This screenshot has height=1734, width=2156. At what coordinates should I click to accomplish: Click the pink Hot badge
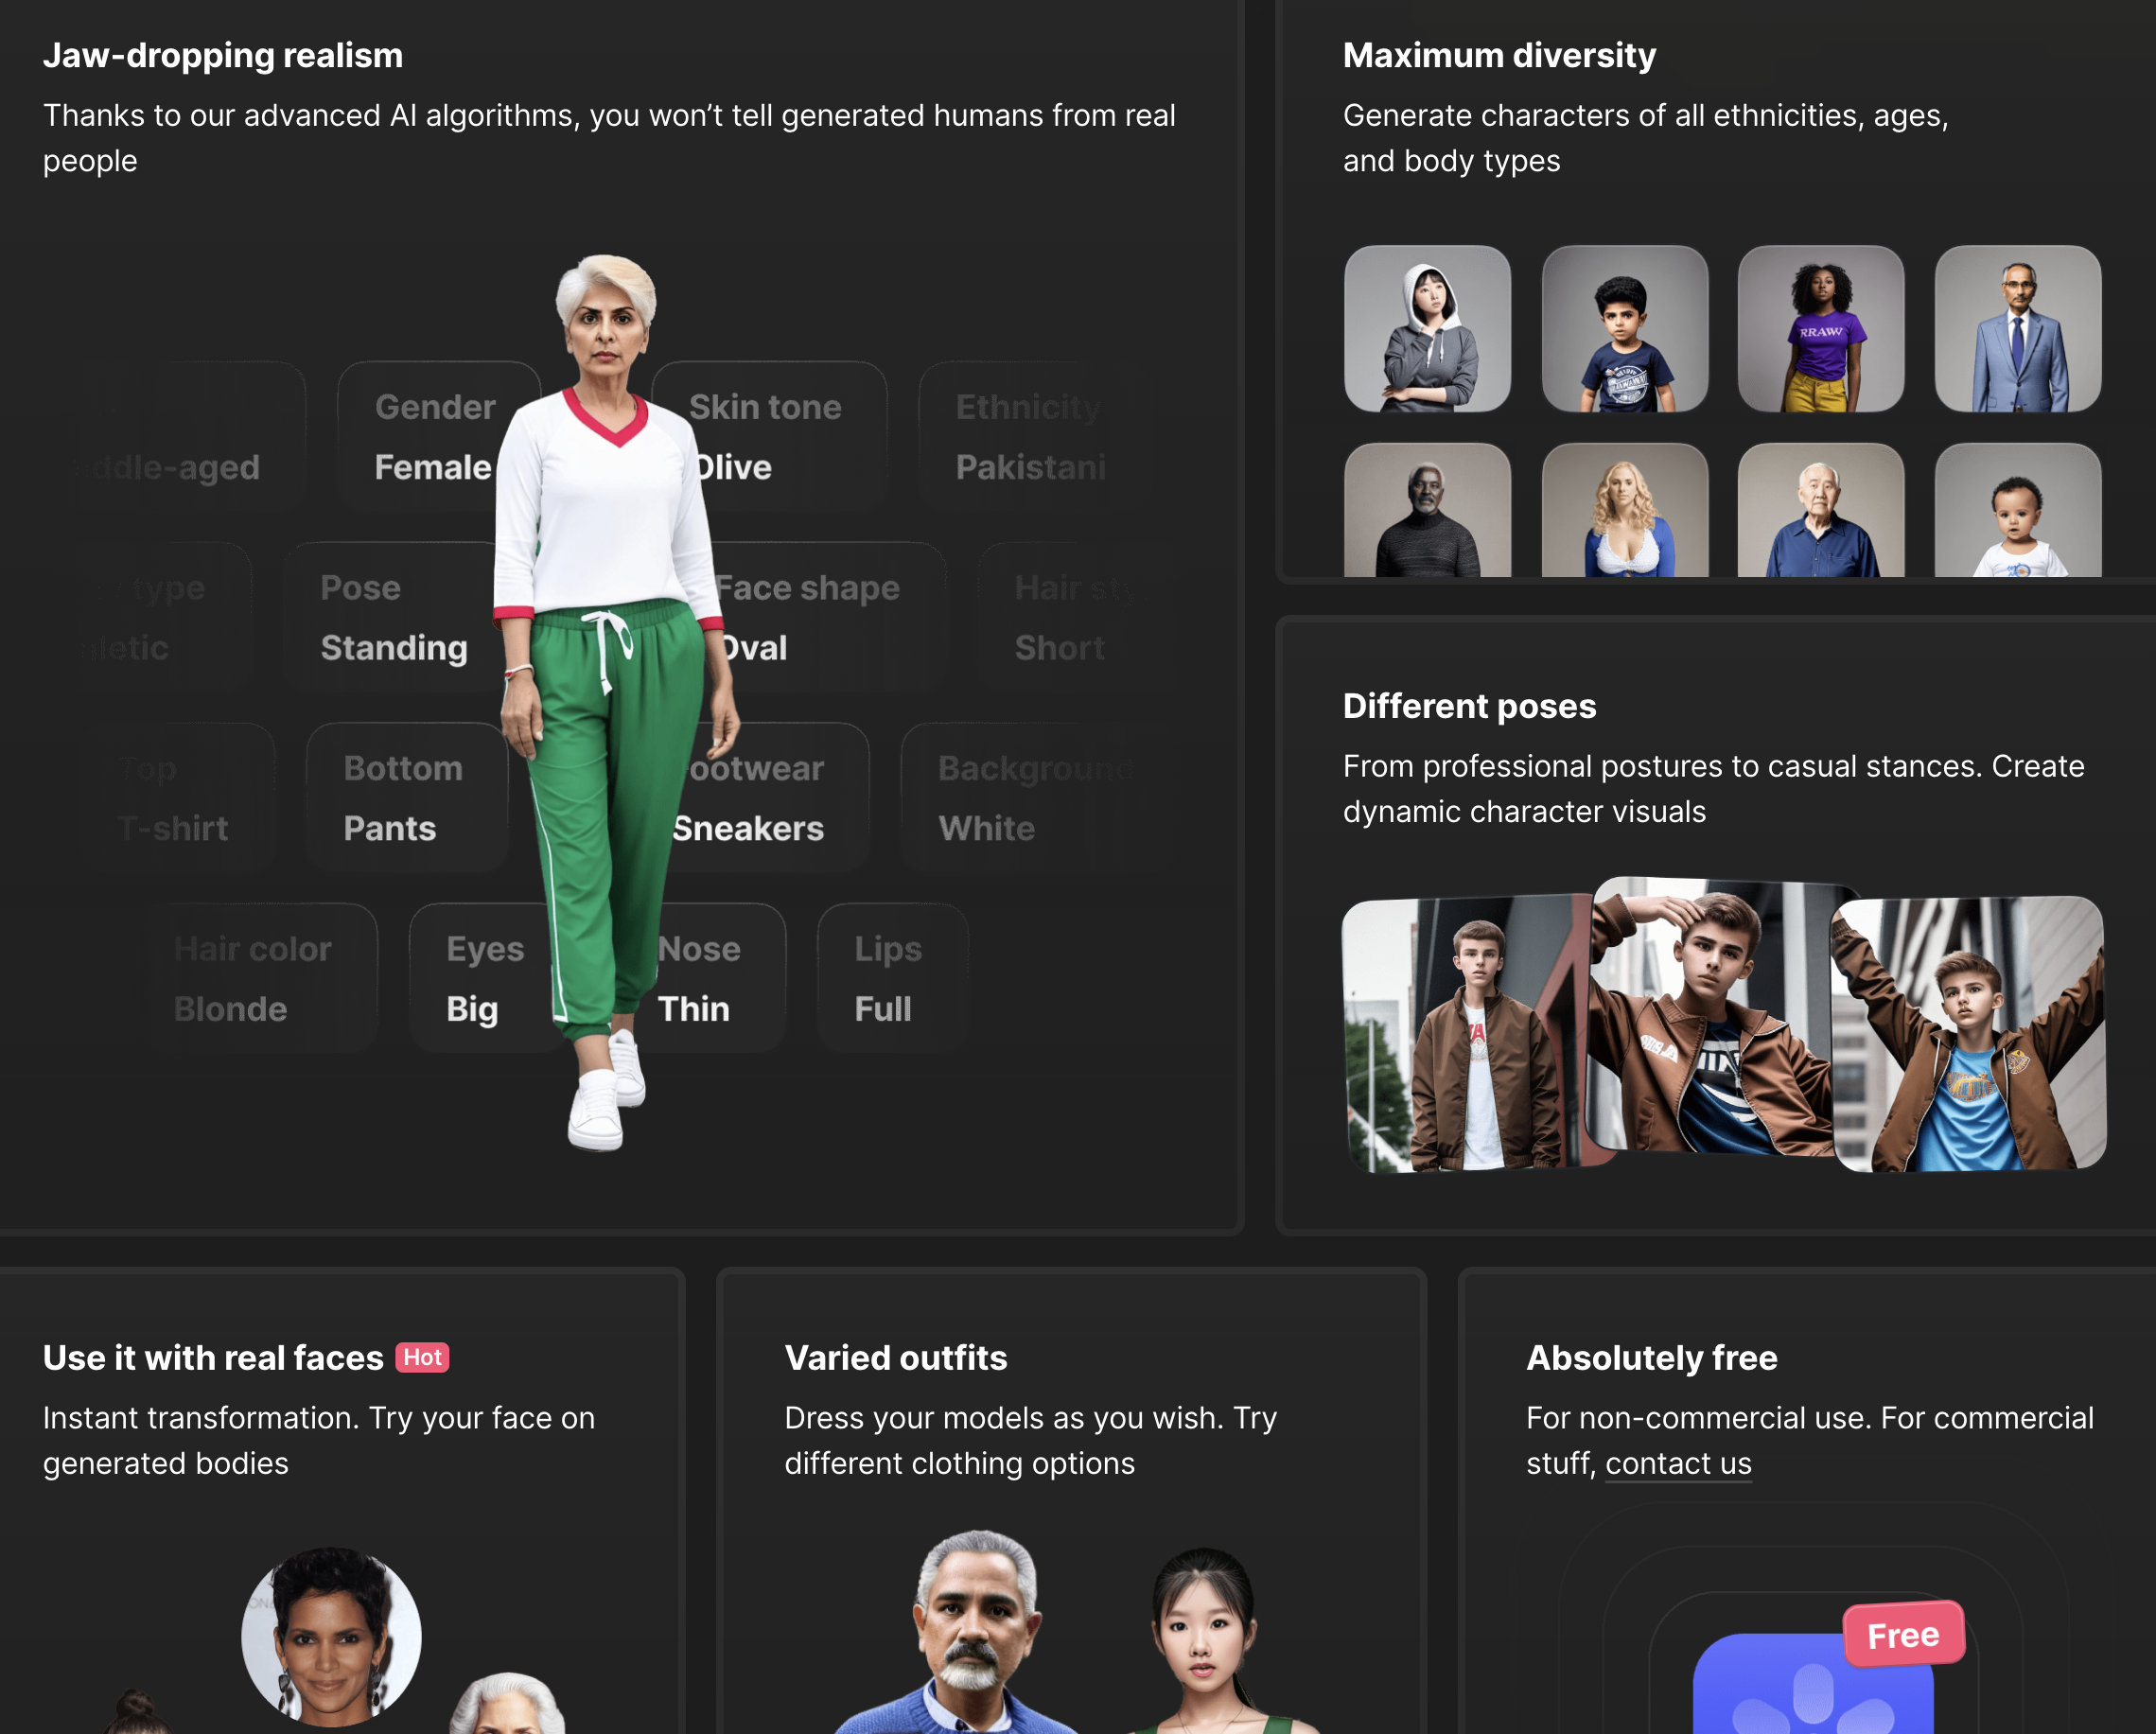click(x=422, y=1357)
